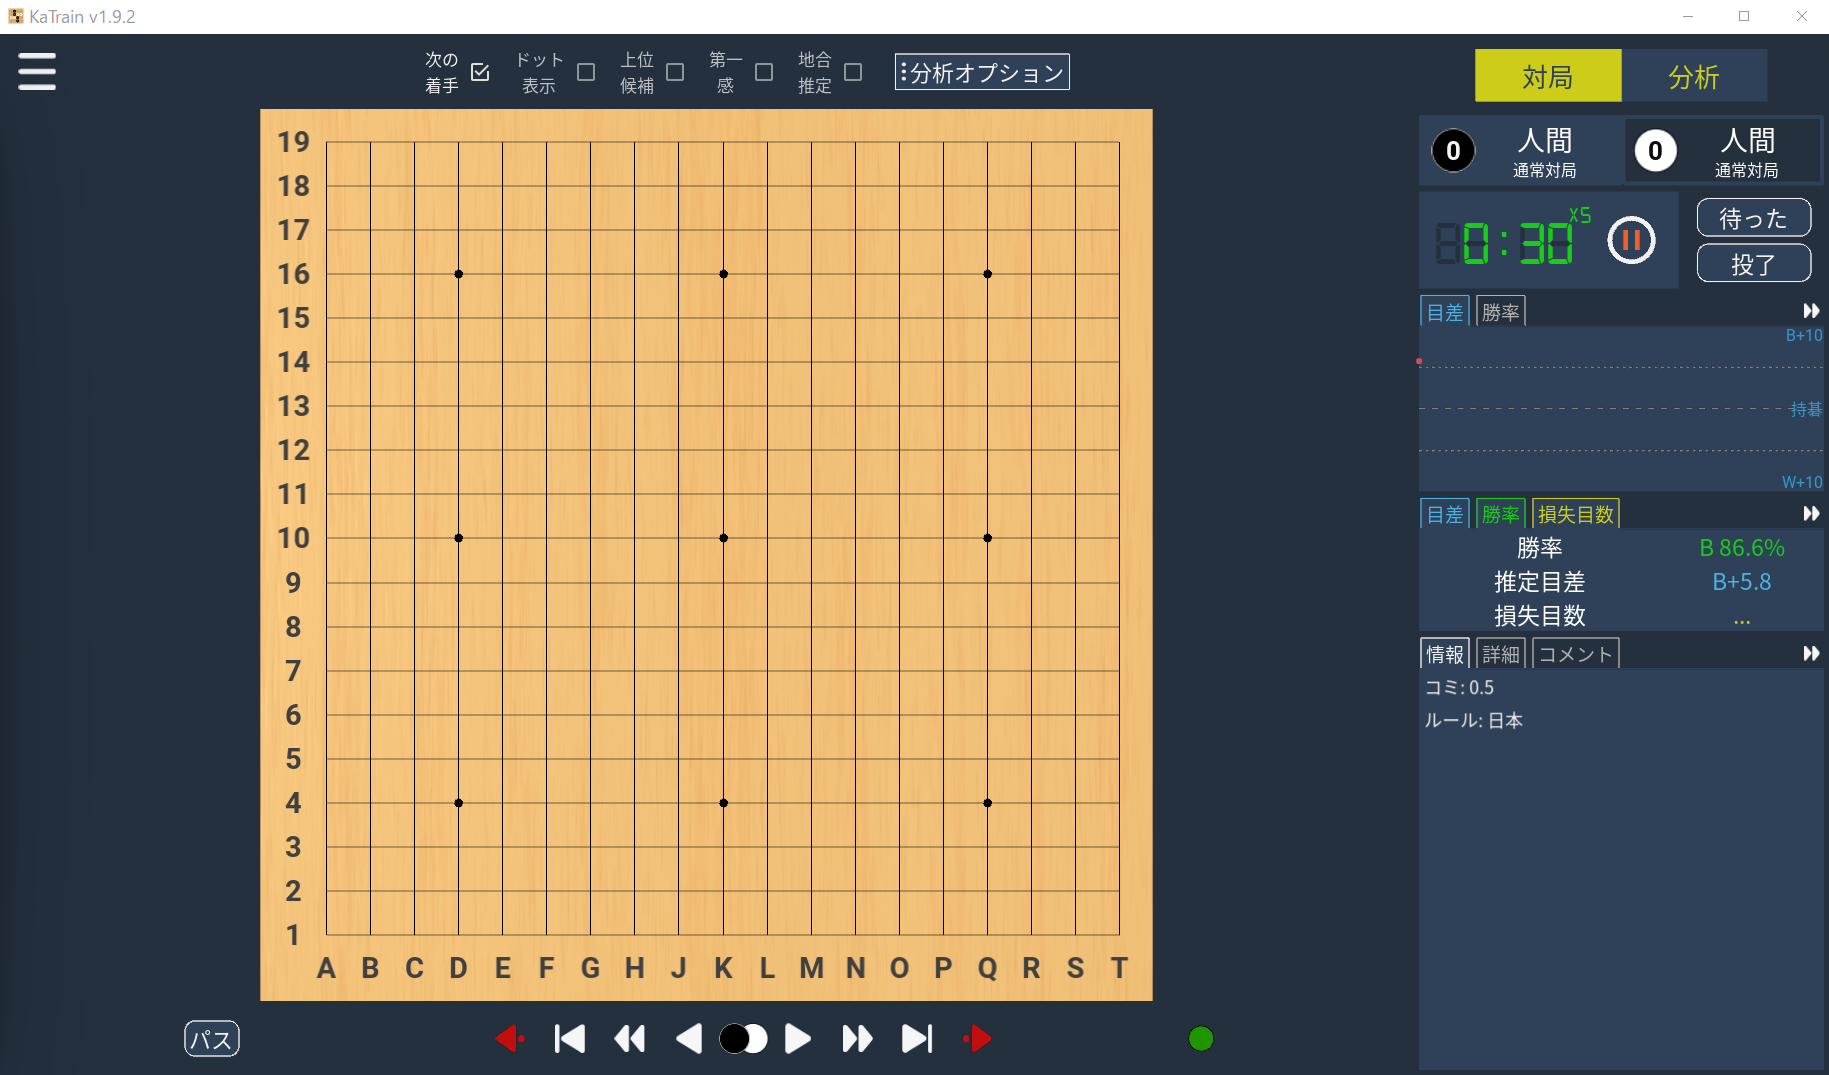
Task: Step back one move with left arrow
Action: pyautogui.click(x=688, y=1039)
